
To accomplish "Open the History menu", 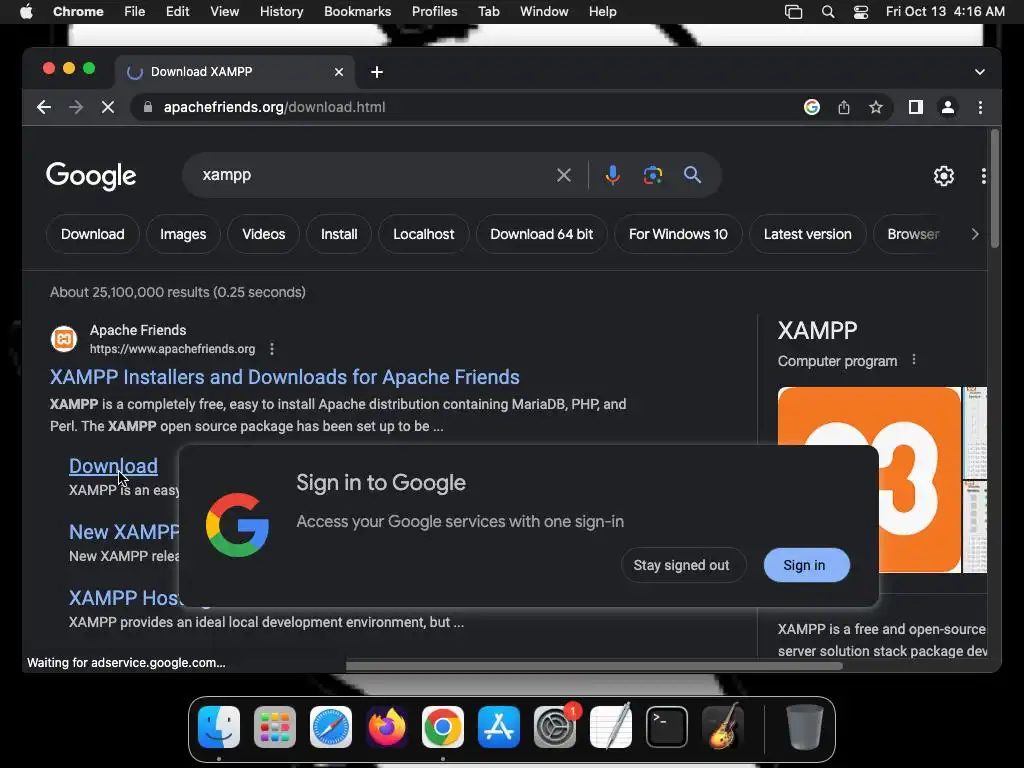I will point(281,12).
